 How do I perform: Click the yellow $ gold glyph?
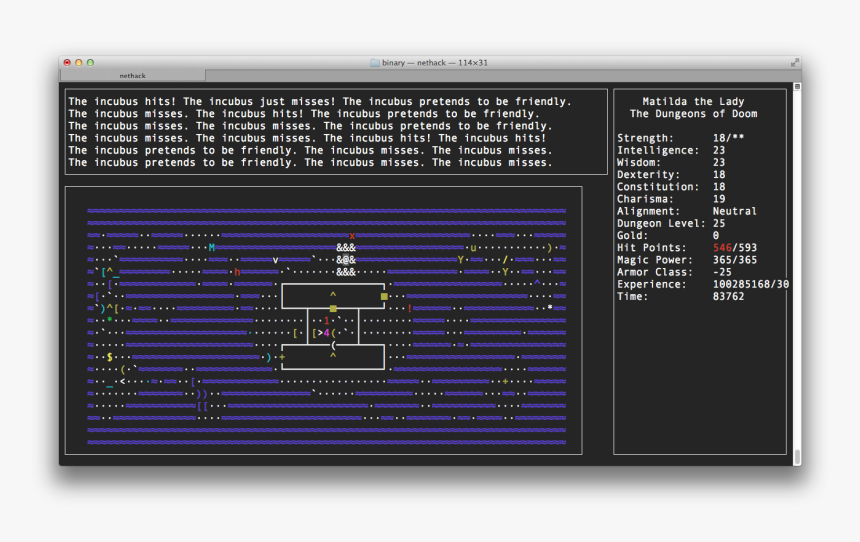(x=110, y=357)
